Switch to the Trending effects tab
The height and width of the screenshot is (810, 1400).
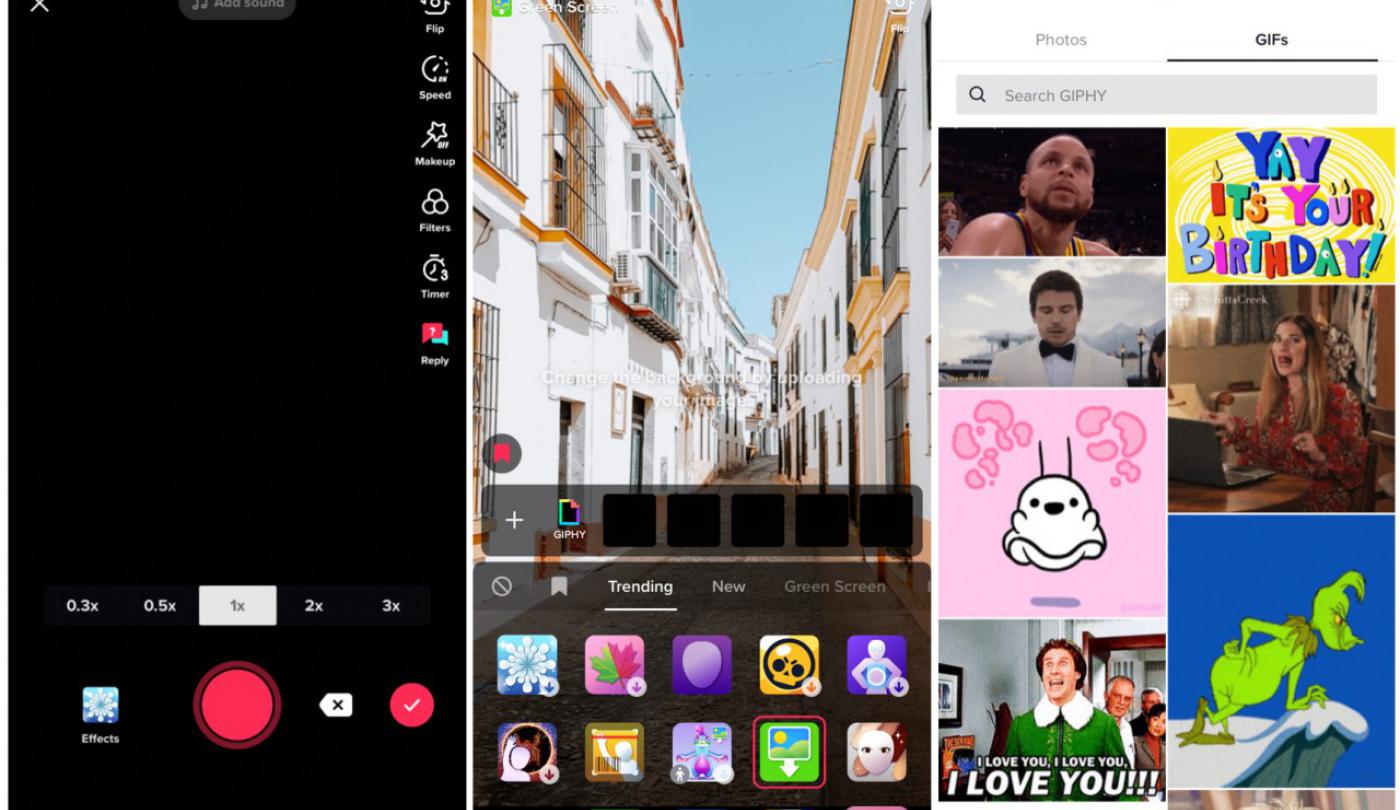(x=641, y=587)
